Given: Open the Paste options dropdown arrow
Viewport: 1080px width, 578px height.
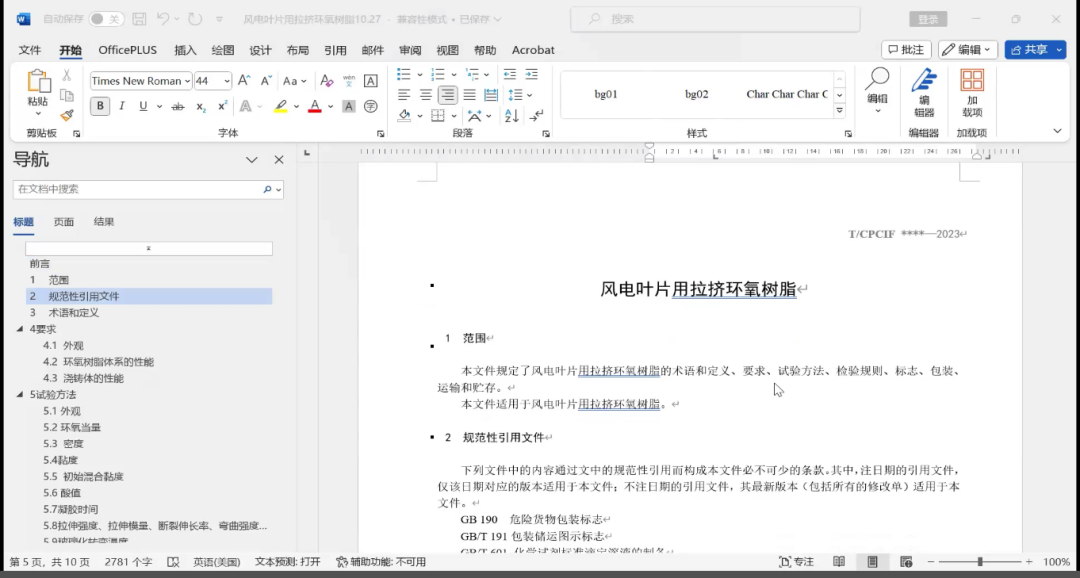Looking at the screenshot, I should click(x=38, y=113).
